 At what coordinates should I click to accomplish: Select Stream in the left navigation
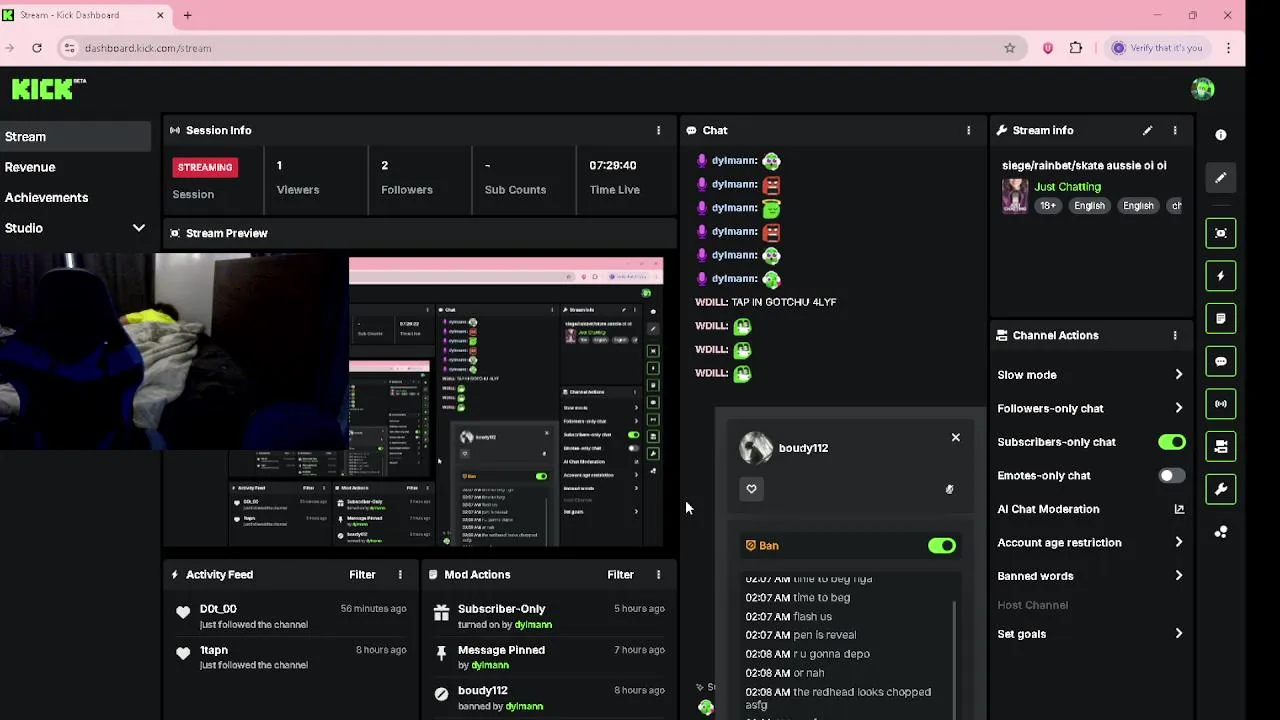(x=75, y=137)
